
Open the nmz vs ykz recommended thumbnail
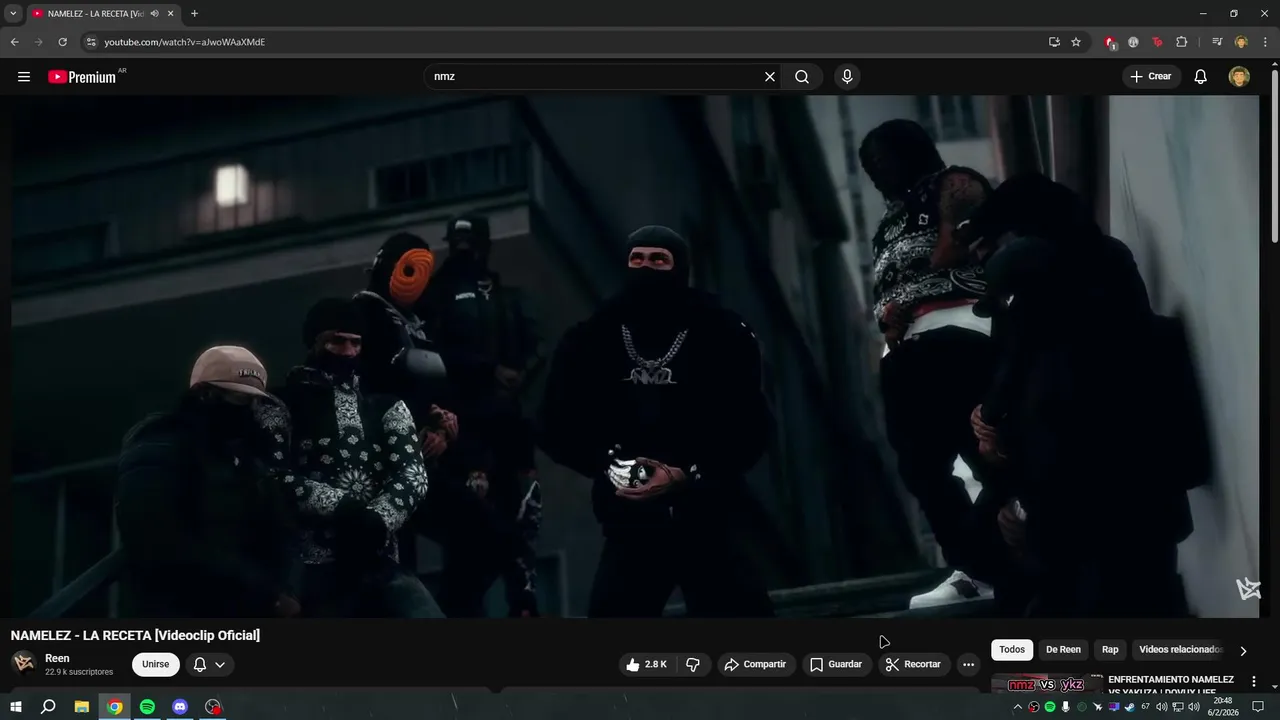click(x=1046, y=683)
